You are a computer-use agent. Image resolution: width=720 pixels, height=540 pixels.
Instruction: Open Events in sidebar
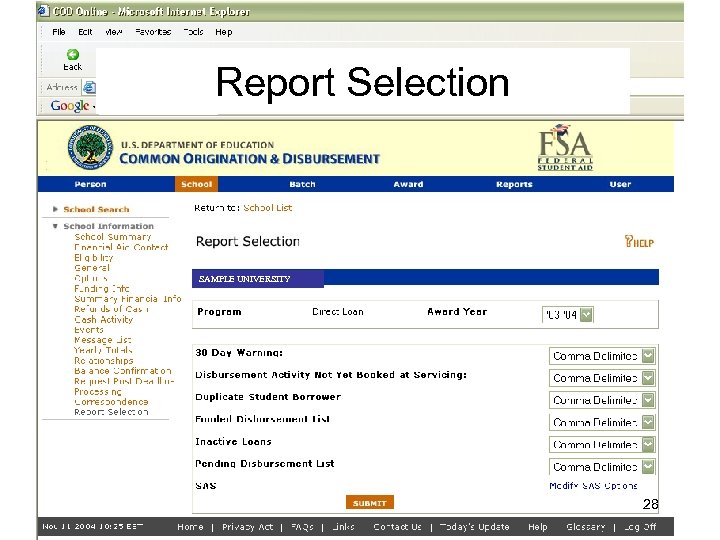(89, 330)
